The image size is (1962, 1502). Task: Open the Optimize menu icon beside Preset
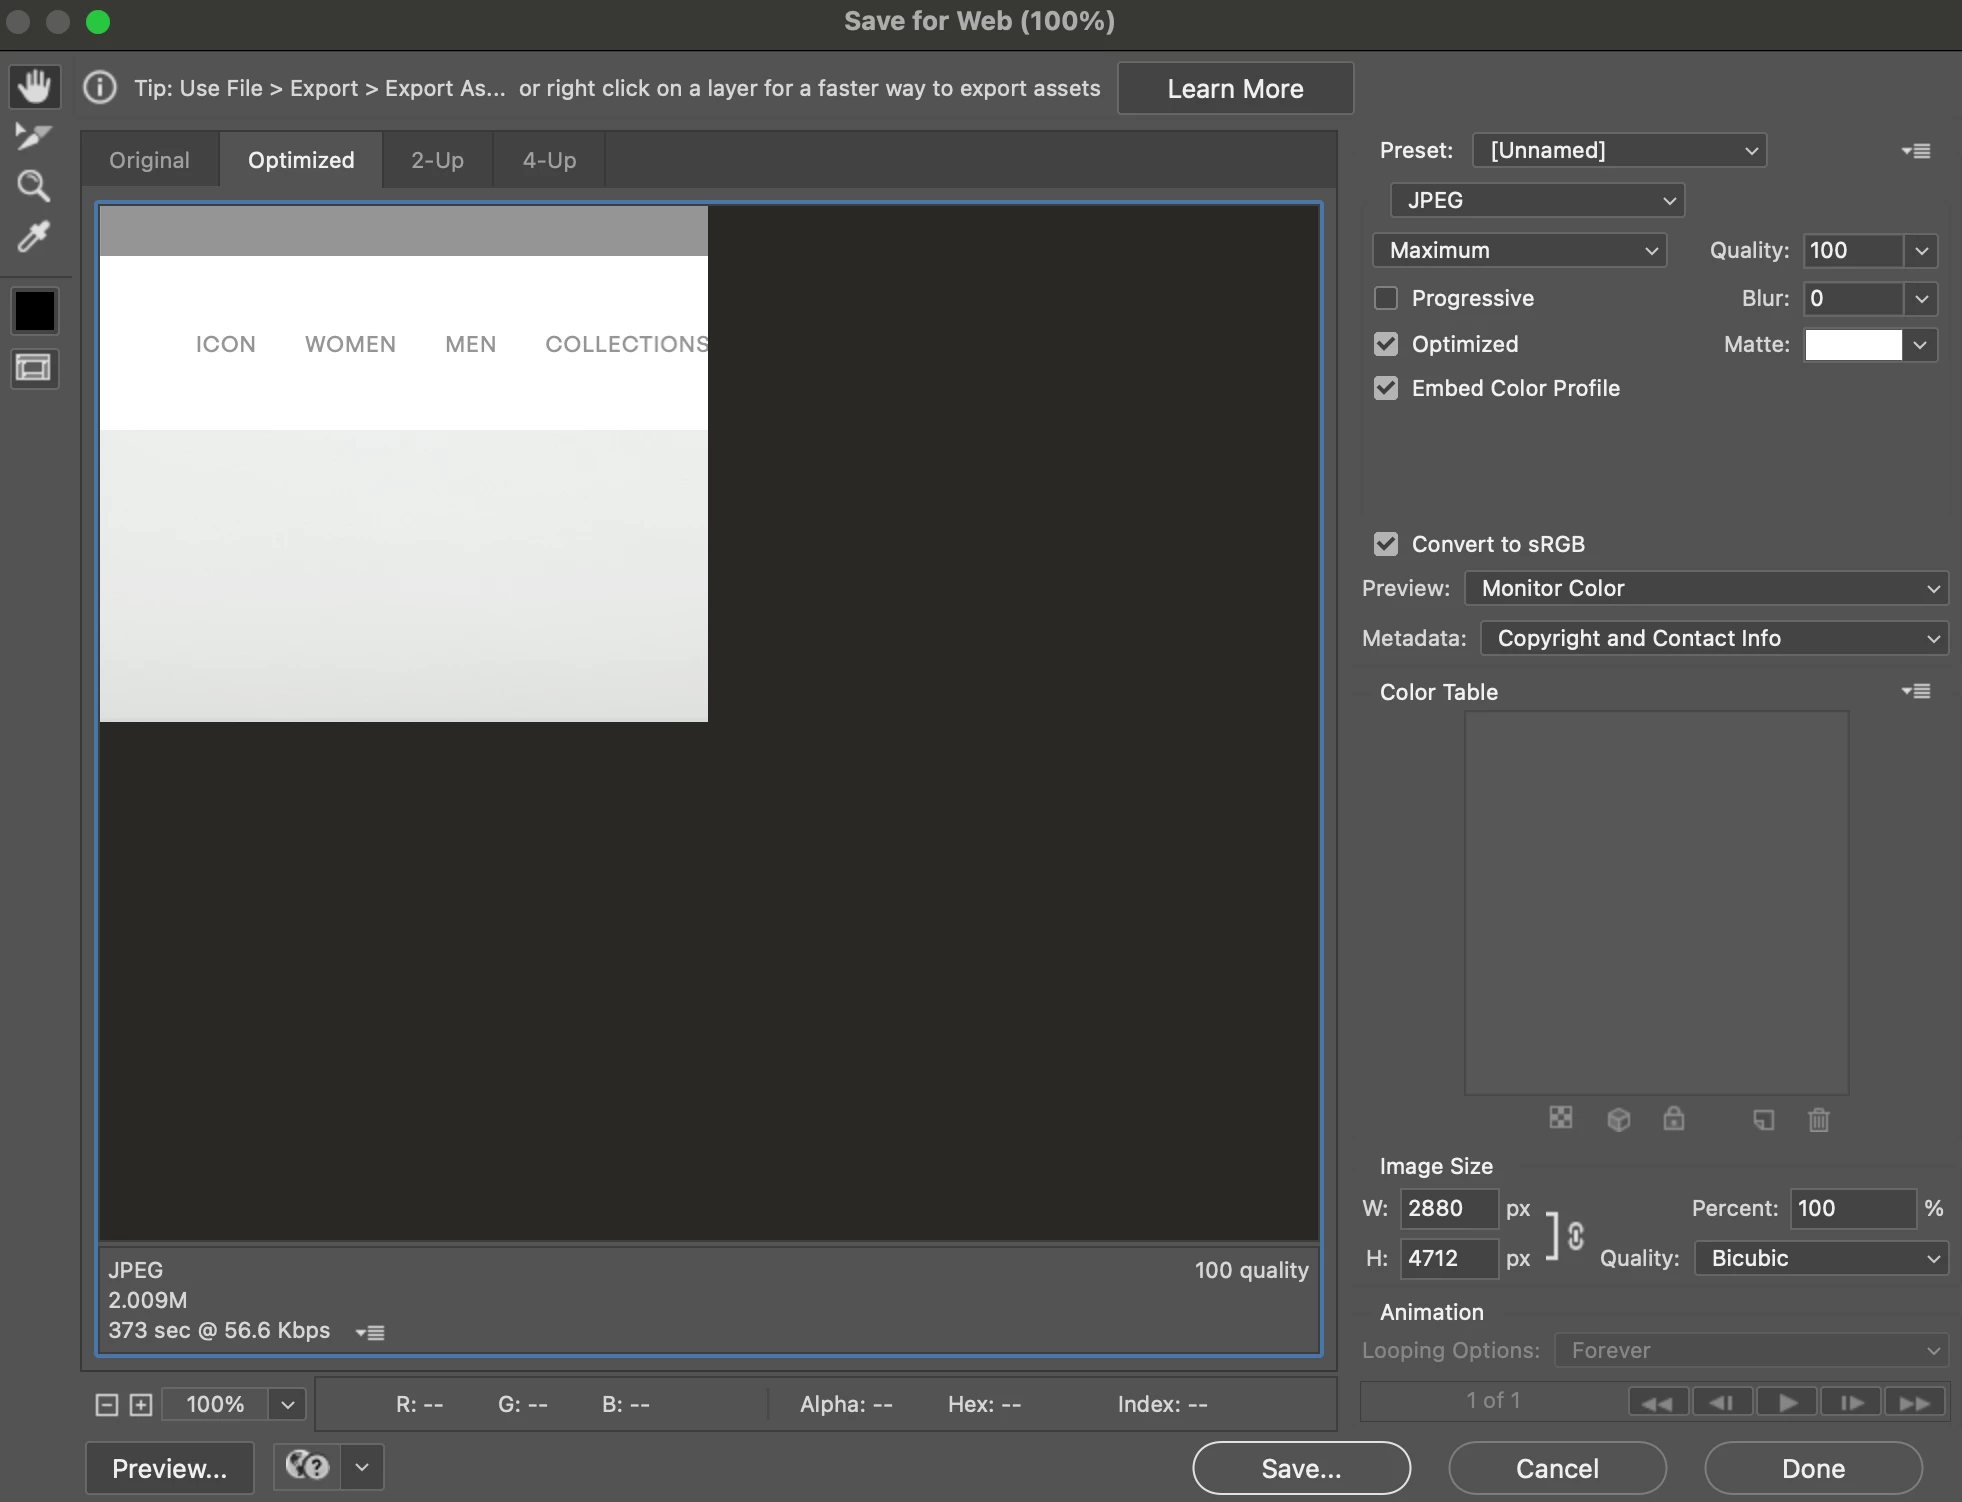(x=1915, y=151)
